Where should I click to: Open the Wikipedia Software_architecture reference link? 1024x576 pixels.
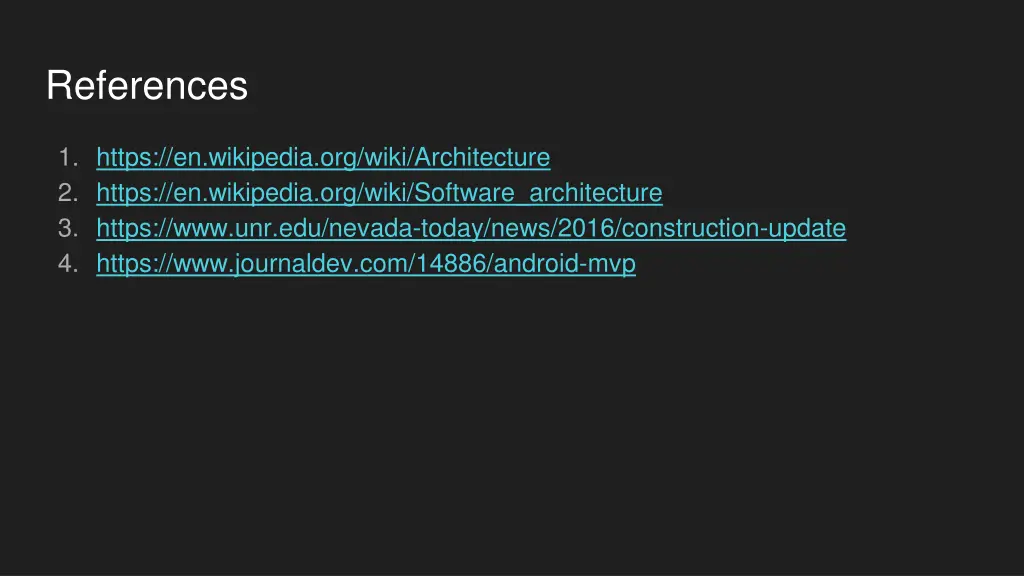click(379, 193)
